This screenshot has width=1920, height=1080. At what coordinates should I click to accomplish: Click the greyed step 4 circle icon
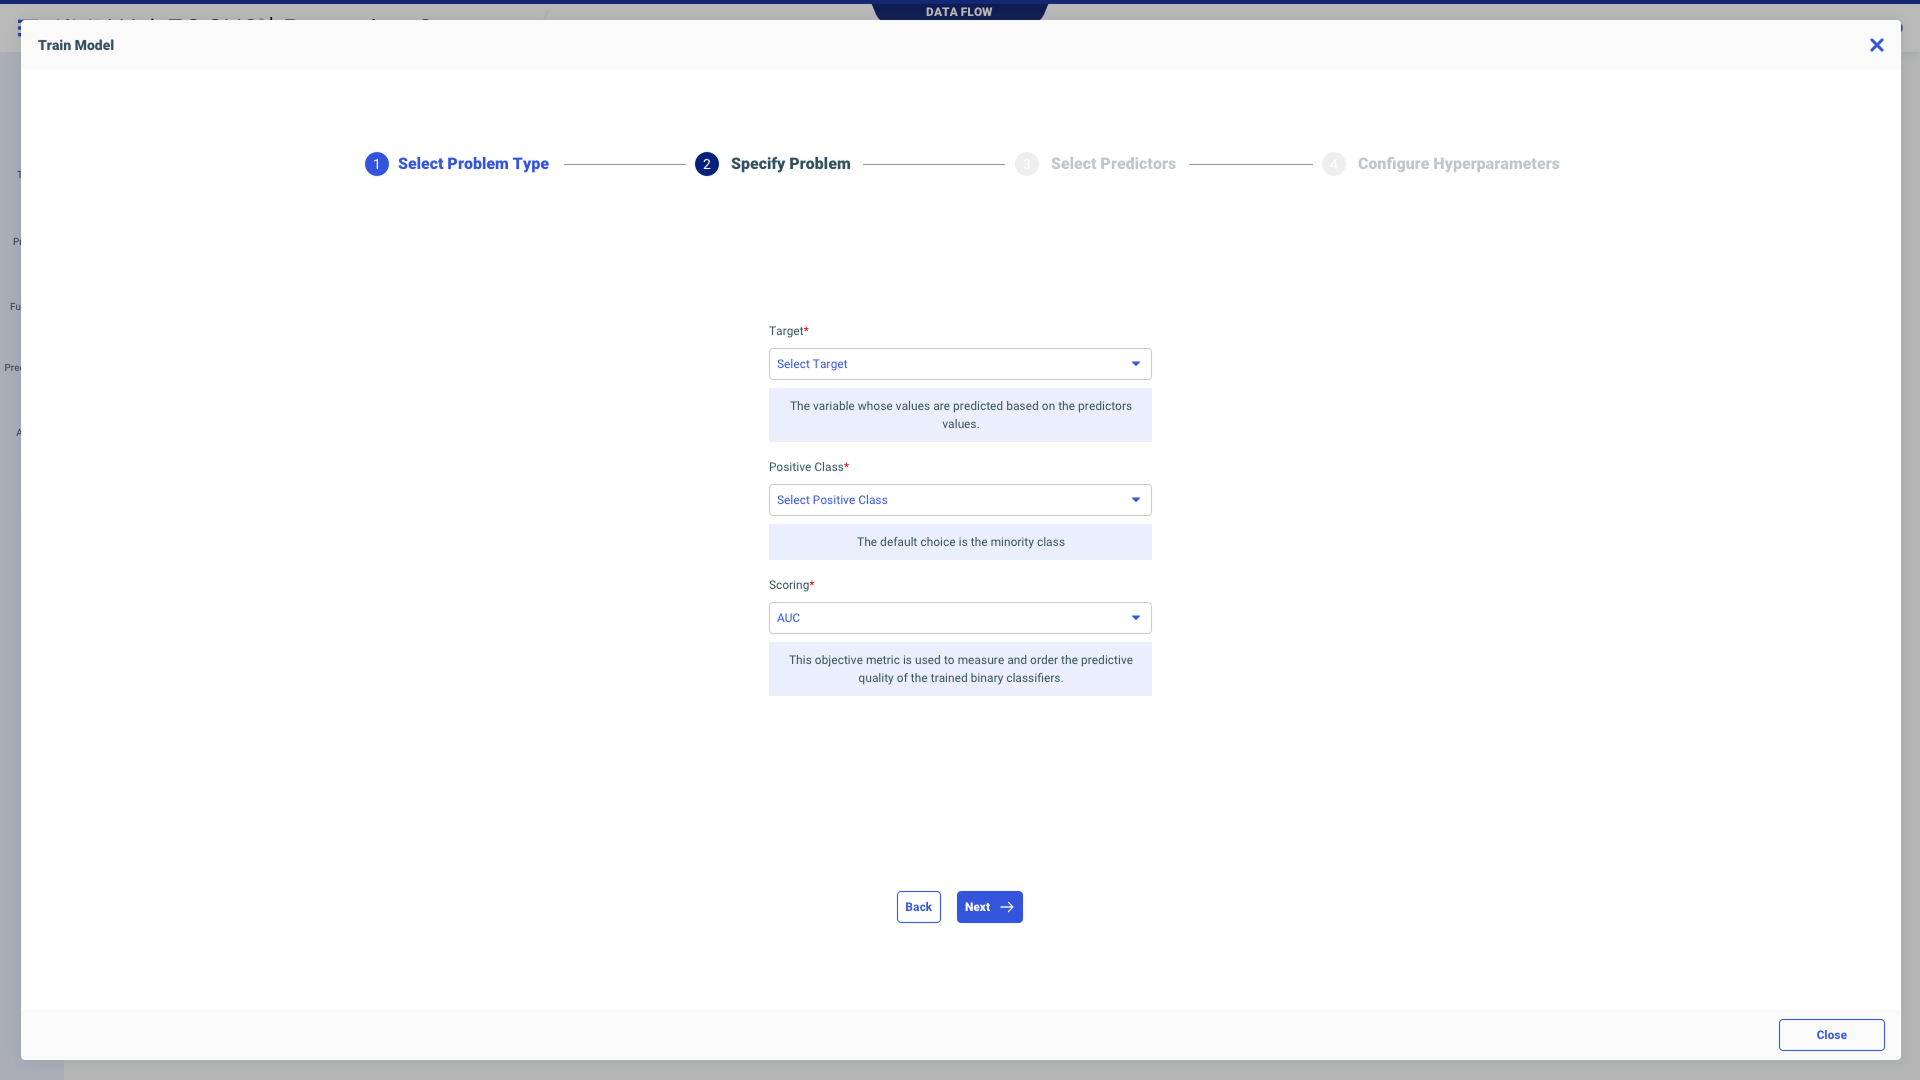pos(1333,164)
